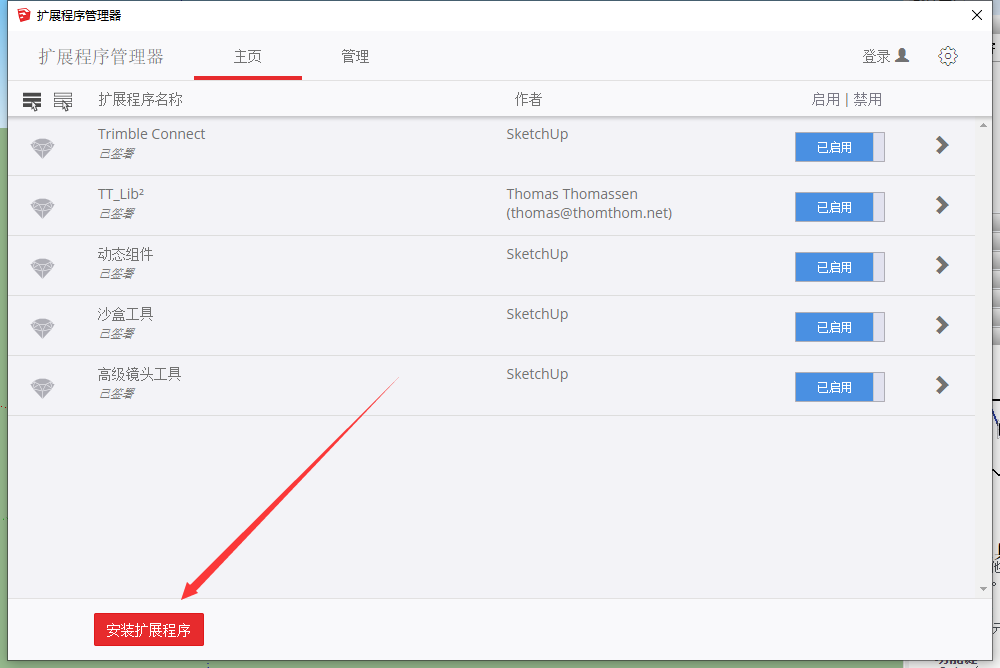The image size is (1000, 668).
Task: Expand the 沙盒工具 row chevron
Action: [942, 325]
